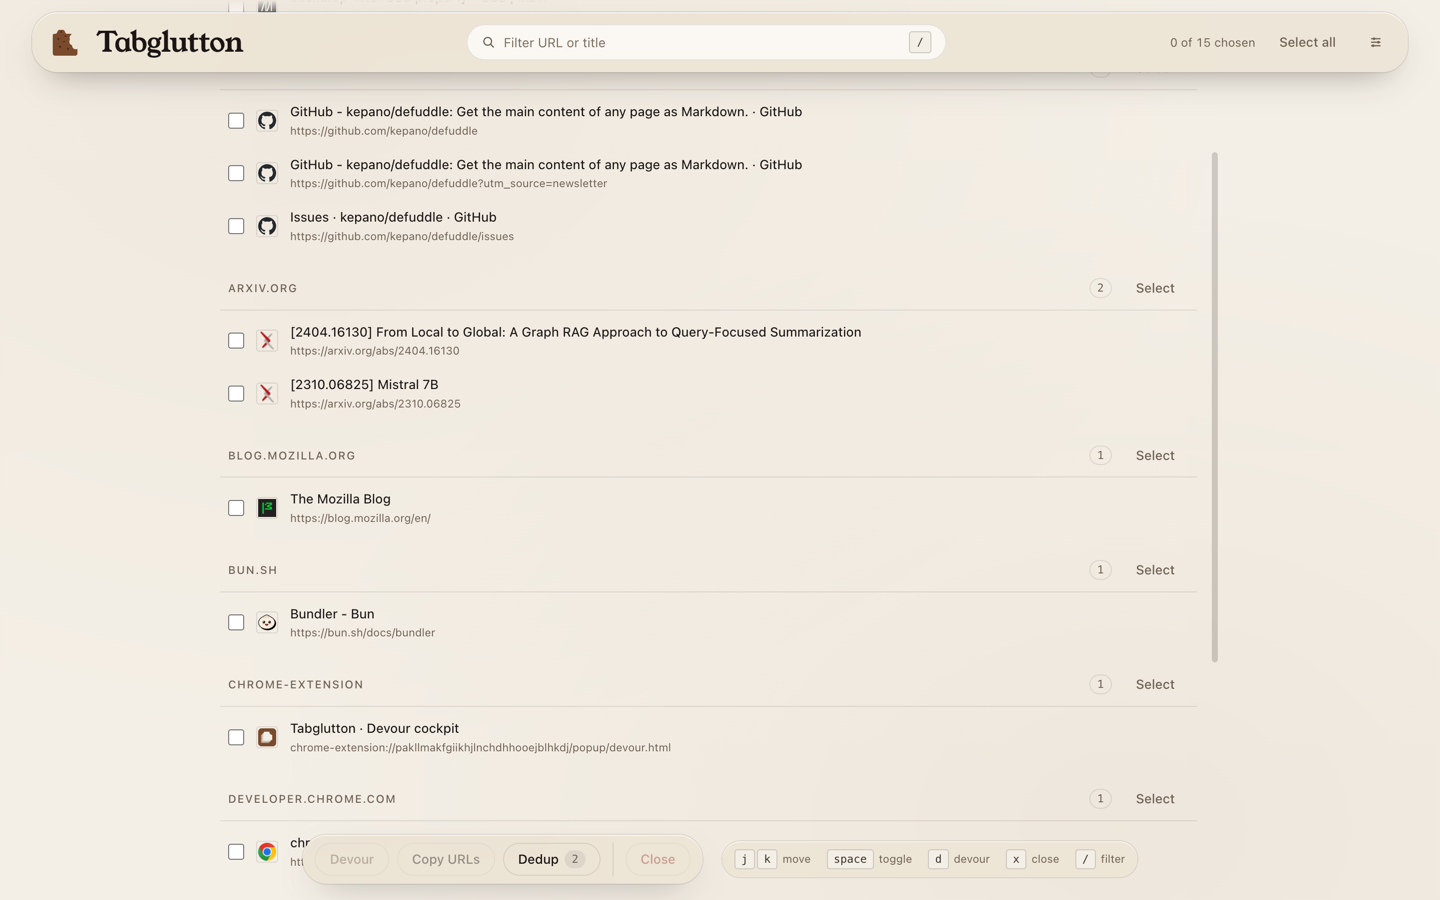This screenshot has height=900, width=1440.
Task: Click GitHub favicon next to Issues tab
Action: 267,226
